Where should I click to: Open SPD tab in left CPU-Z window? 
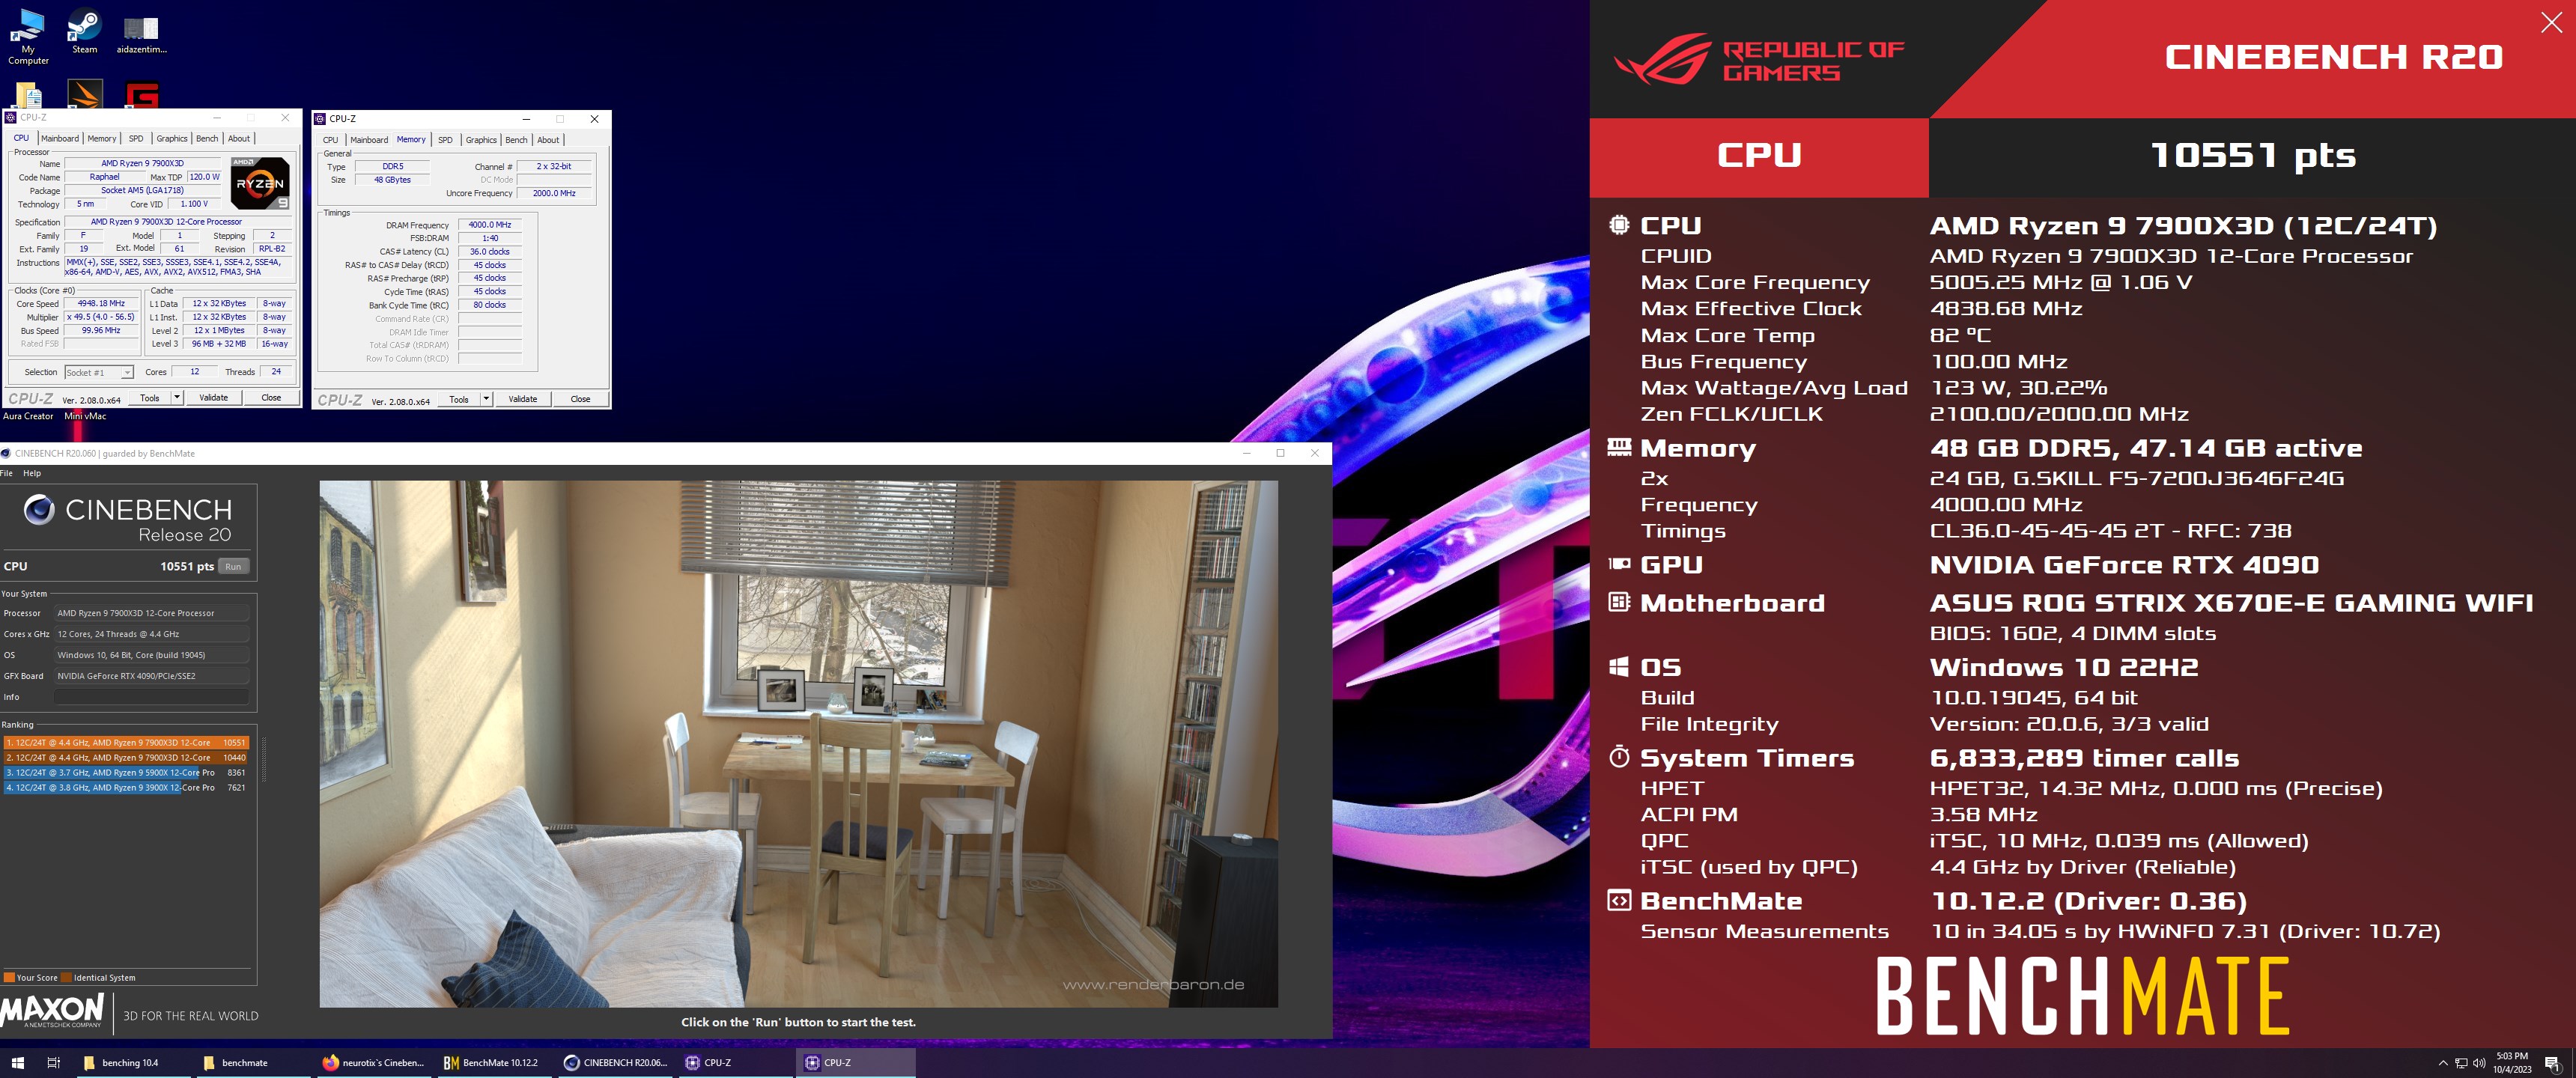(136, 139)
